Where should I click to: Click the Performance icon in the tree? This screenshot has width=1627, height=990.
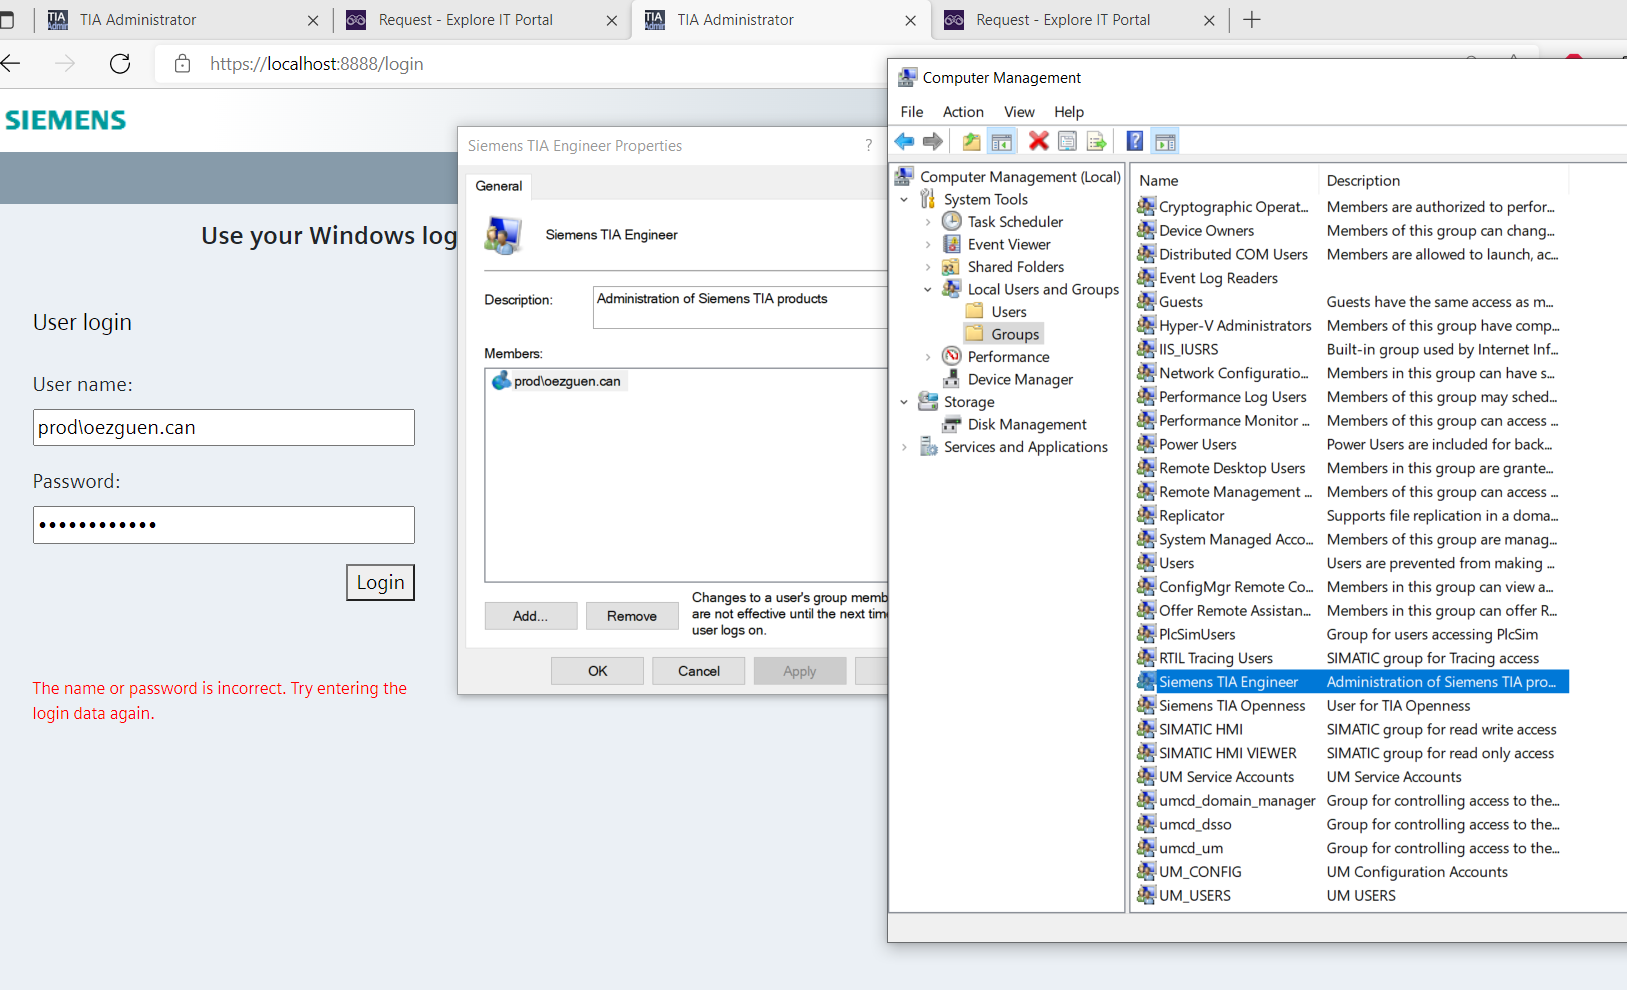[x=952, y=356]
